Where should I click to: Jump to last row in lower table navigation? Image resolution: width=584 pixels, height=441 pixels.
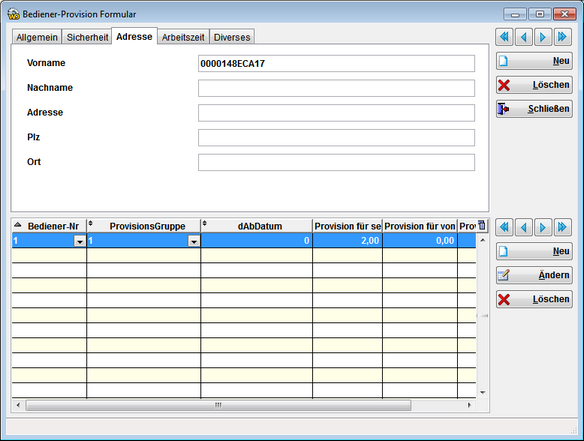(x=562, y=227)
